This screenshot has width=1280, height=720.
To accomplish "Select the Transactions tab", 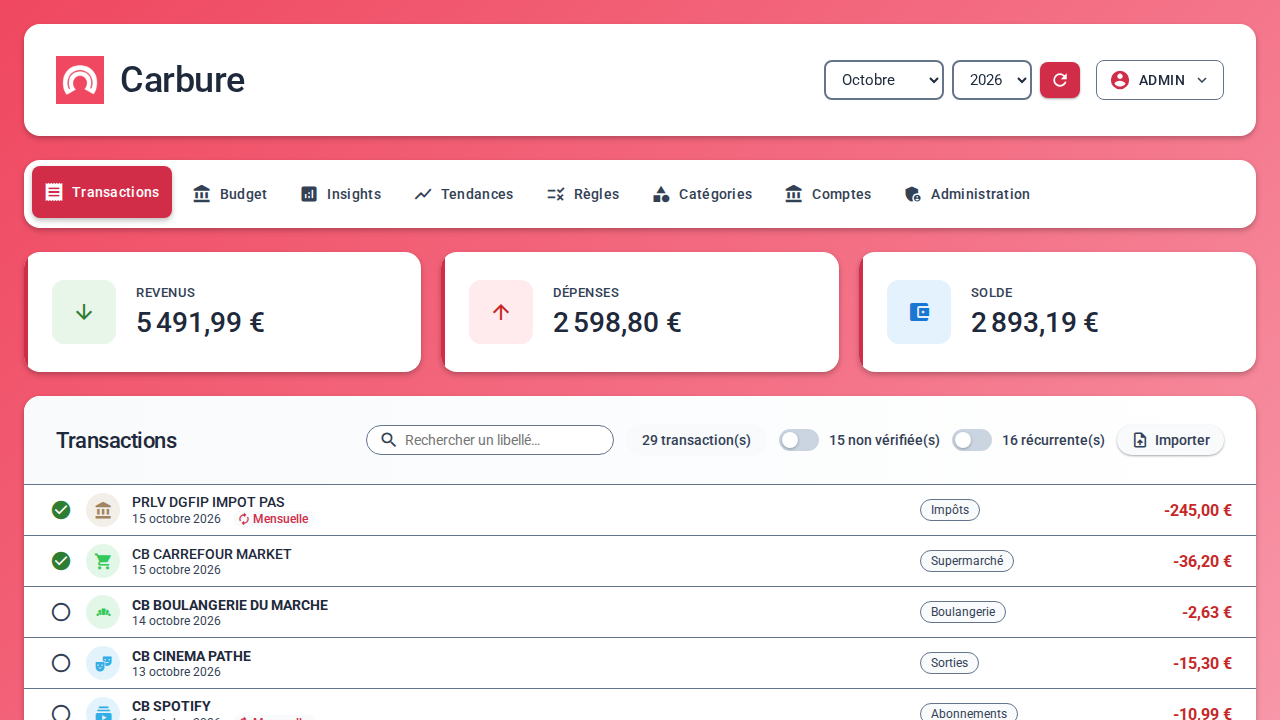I will click(x=102, y=192).
